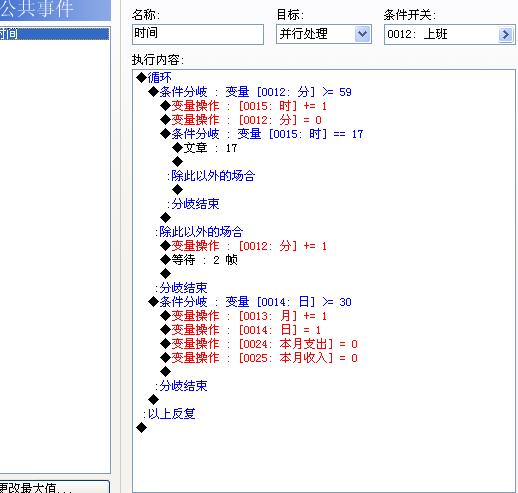Select the 文章：17 command line
The width and height of the screenshot is (518, 493).
tap(205, 148)
